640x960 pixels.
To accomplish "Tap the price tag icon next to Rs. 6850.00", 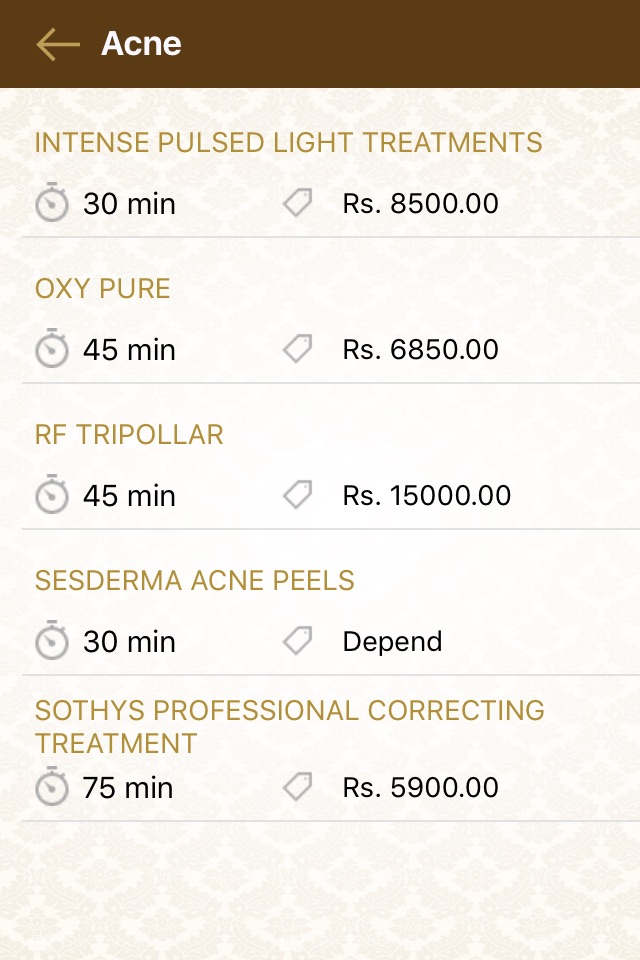I will click(297, 349).
